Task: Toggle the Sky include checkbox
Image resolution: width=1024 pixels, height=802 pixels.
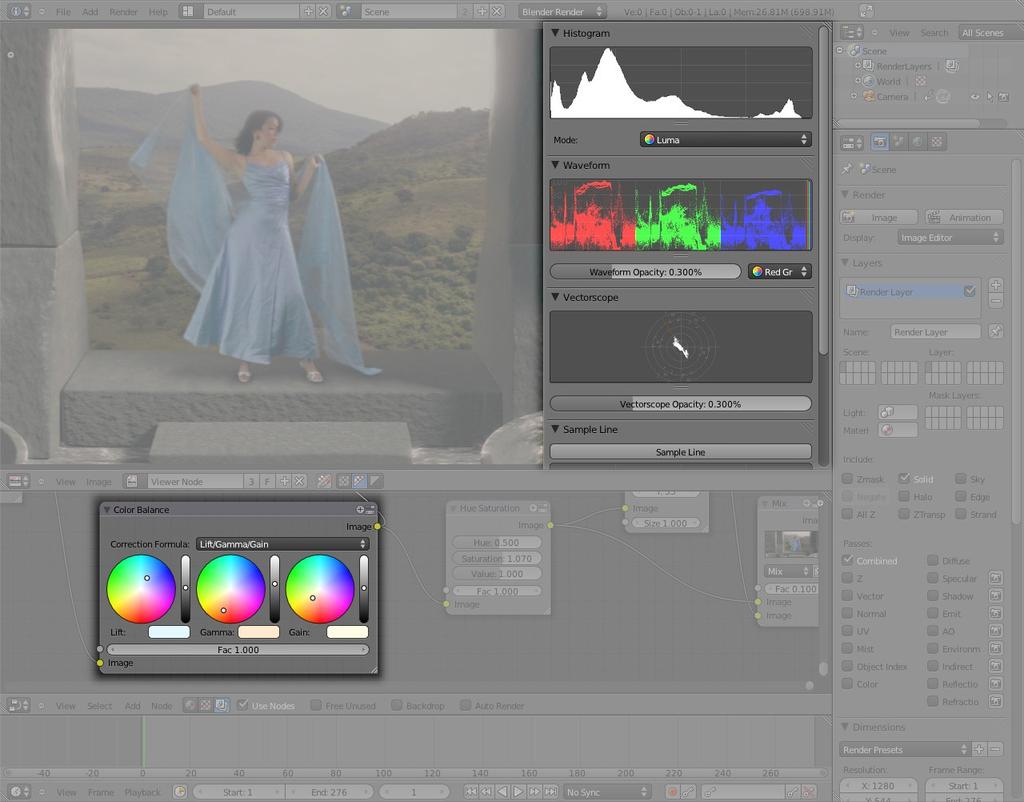Action: [961, 479]
